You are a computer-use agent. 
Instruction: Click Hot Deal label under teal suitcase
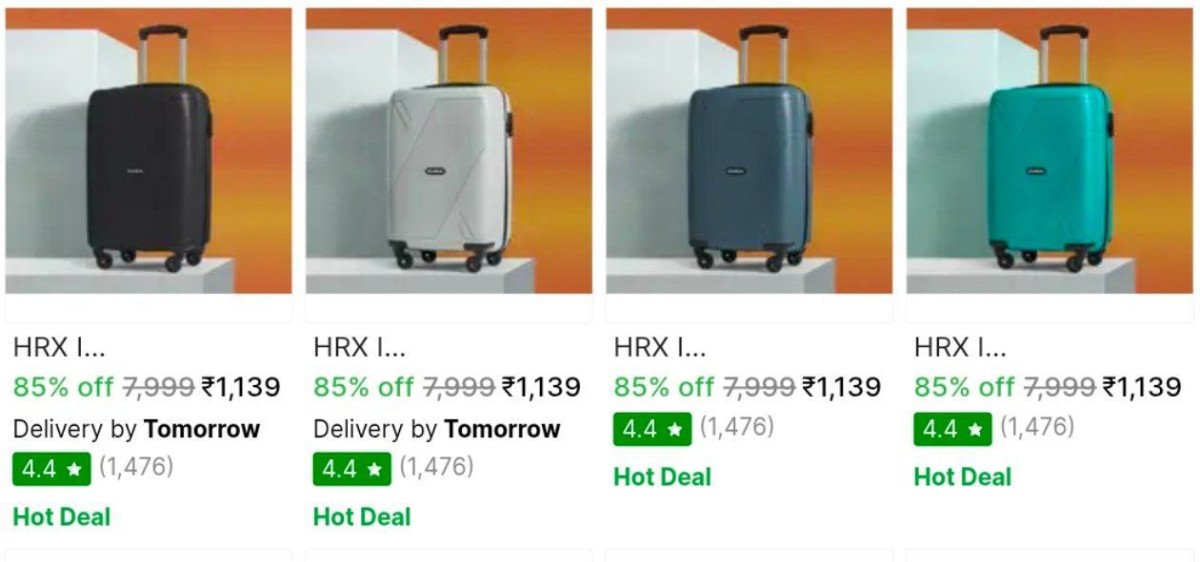tap(962, 477)
